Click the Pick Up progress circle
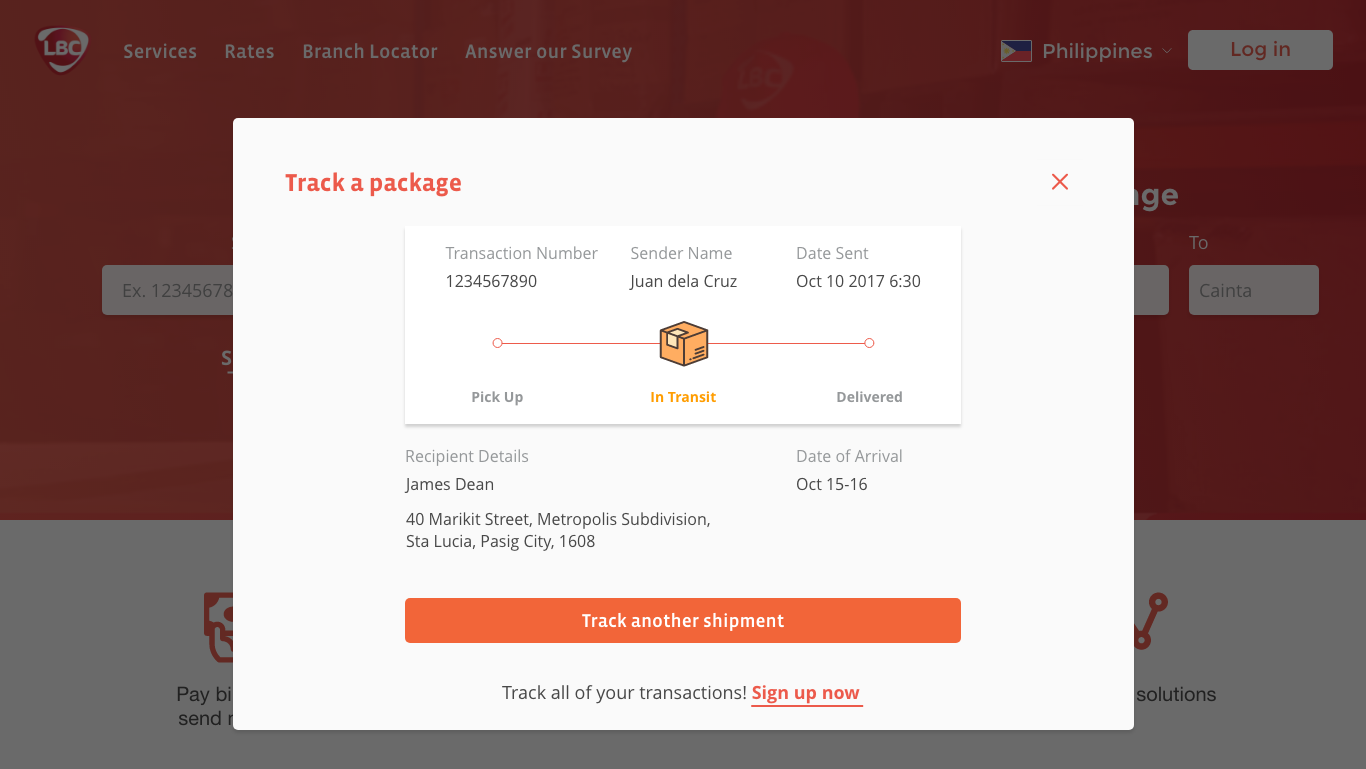1366x769 pixels. click(x=497, y=343)
